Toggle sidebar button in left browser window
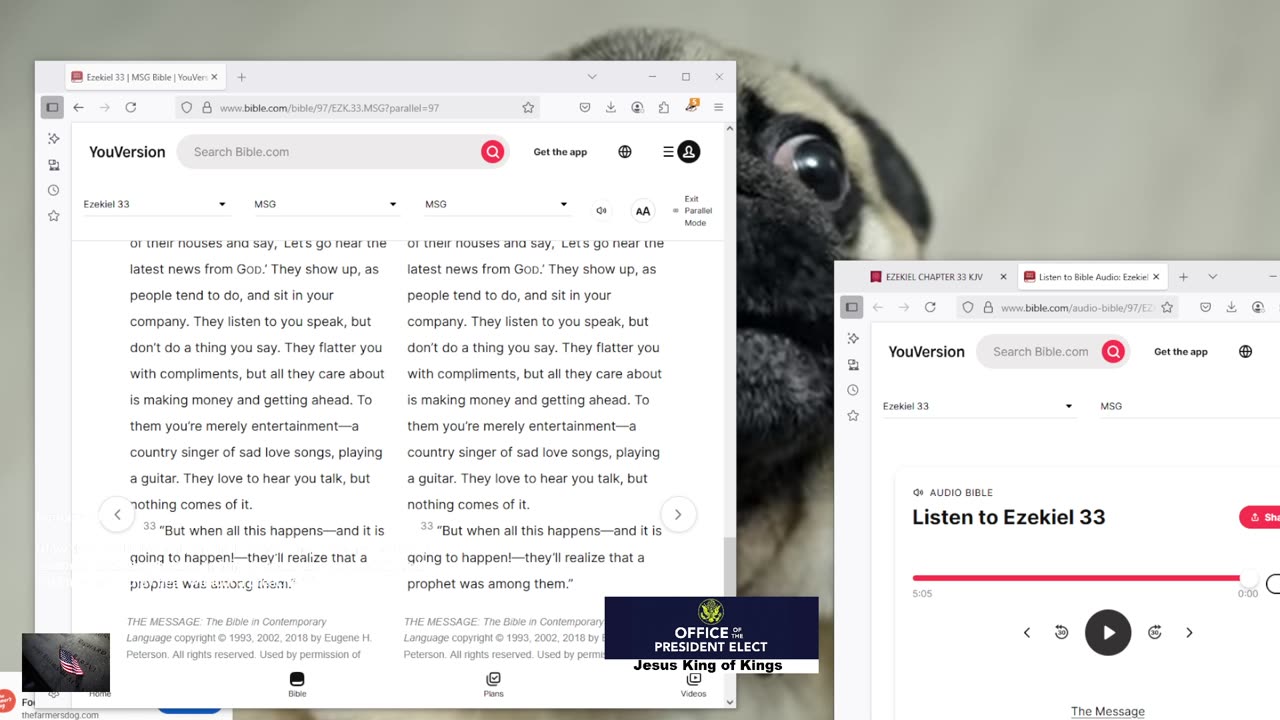Screen dimensions: 1280x720 tap(52, 107)
